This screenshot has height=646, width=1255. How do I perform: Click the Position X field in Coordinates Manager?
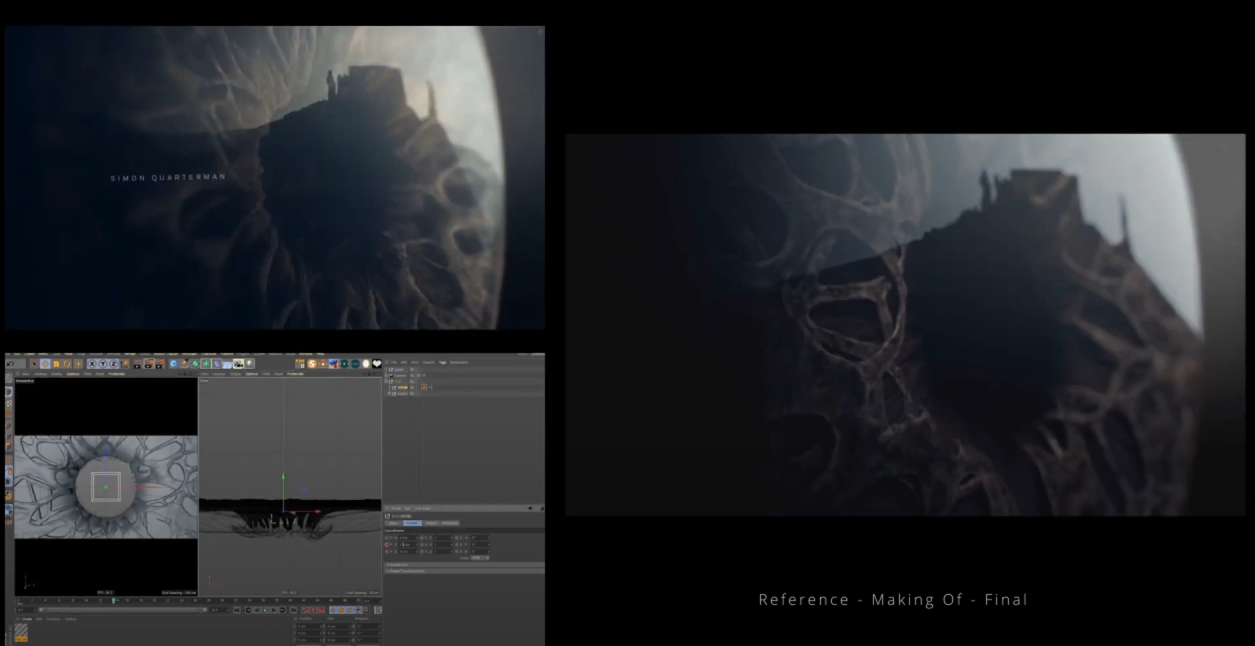pyautogui.click(x=308, y=626)
